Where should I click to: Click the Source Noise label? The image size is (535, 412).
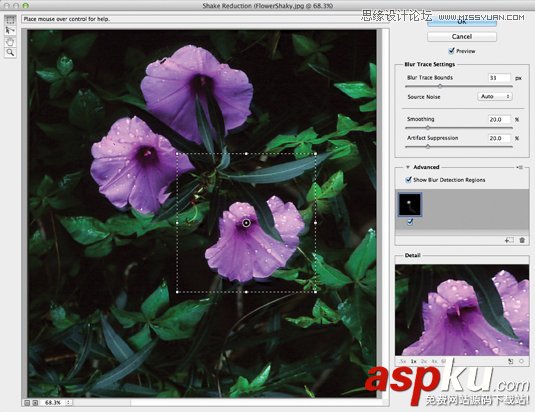click(x=423, y=97)
